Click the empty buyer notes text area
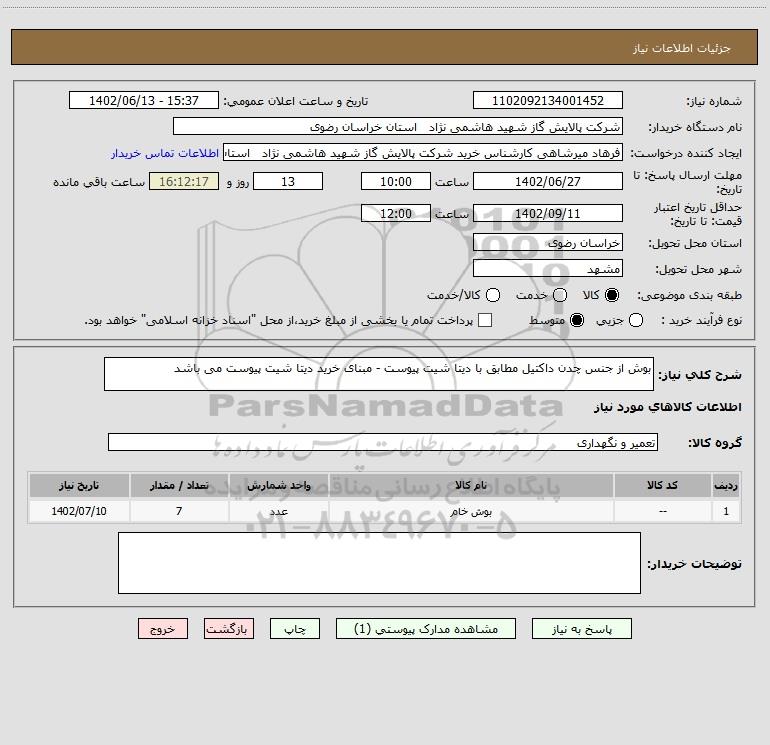Screen dimensions: 770x745 pyautogui.click(x=379, y=563)
